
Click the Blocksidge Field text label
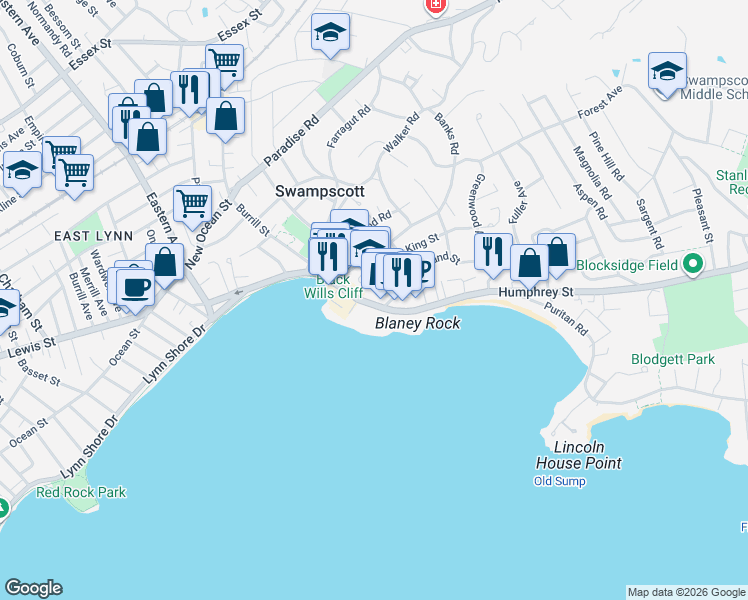[627, 265]
